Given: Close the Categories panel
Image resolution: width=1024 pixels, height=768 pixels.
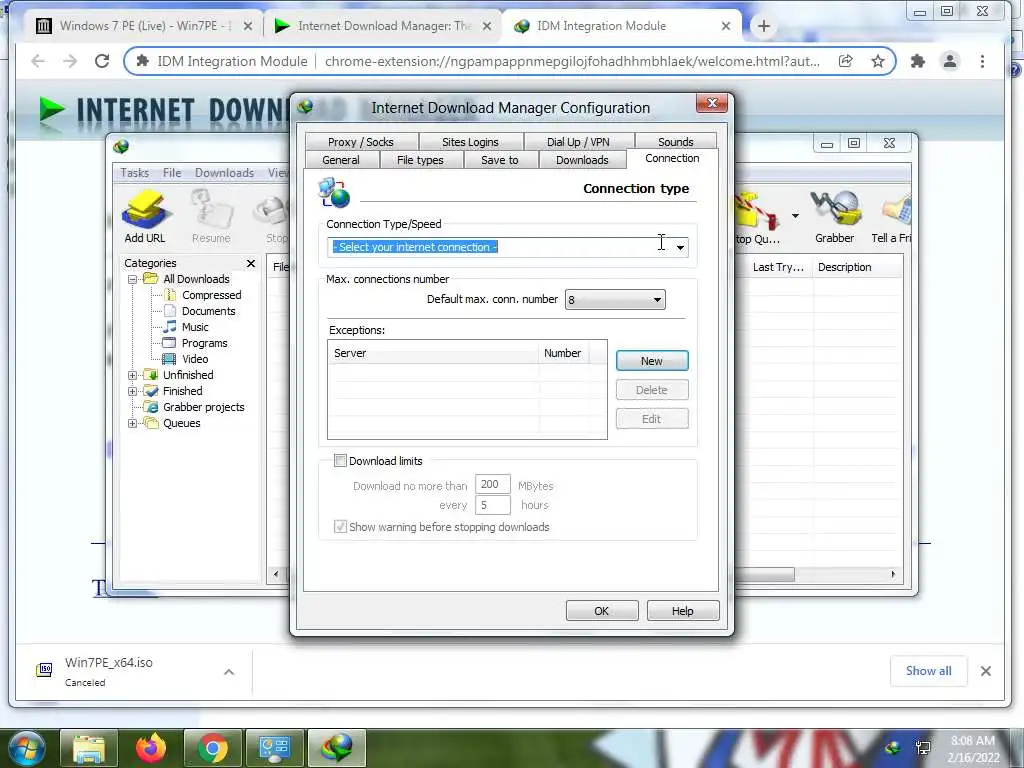Looking at the screenshot, I should [x=251, y=263].
